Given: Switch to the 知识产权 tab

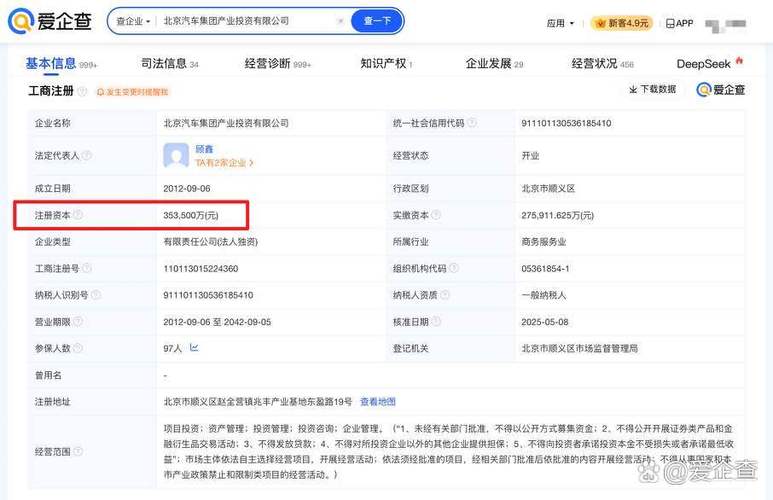Looking at the screenshot, I should [x=386, y=64].
